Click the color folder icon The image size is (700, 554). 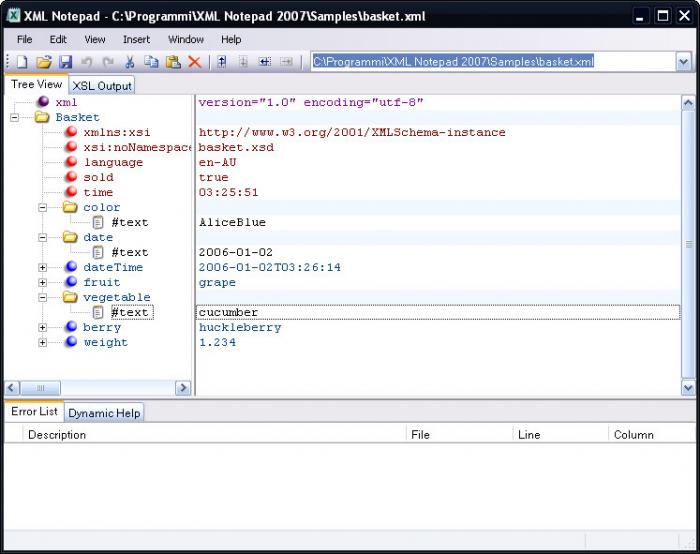click(x=70, y=207)
